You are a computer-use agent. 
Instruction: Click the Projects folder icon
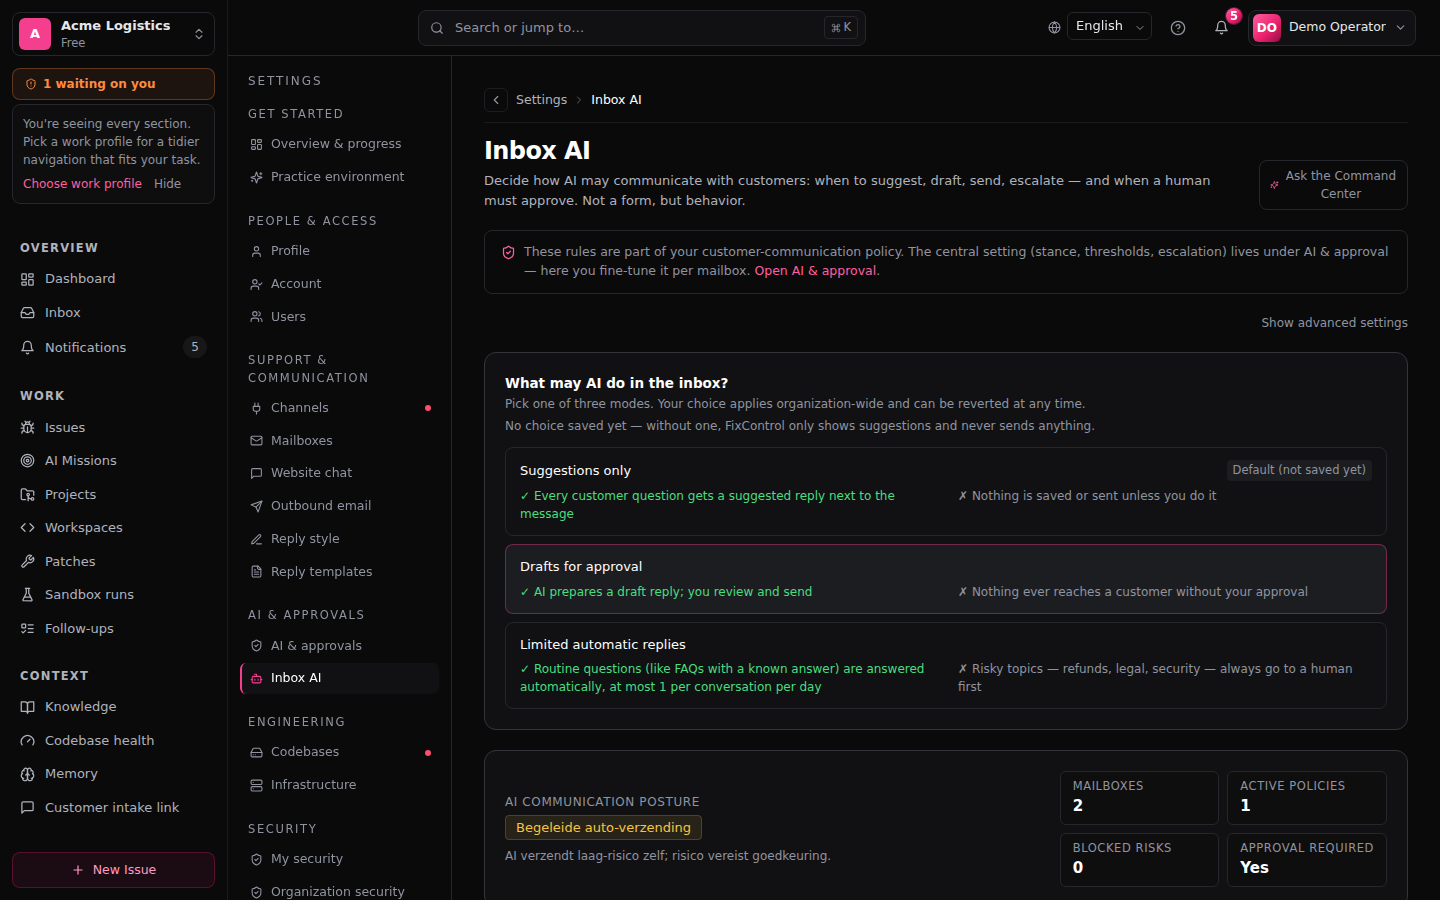(x=28, y=495)
